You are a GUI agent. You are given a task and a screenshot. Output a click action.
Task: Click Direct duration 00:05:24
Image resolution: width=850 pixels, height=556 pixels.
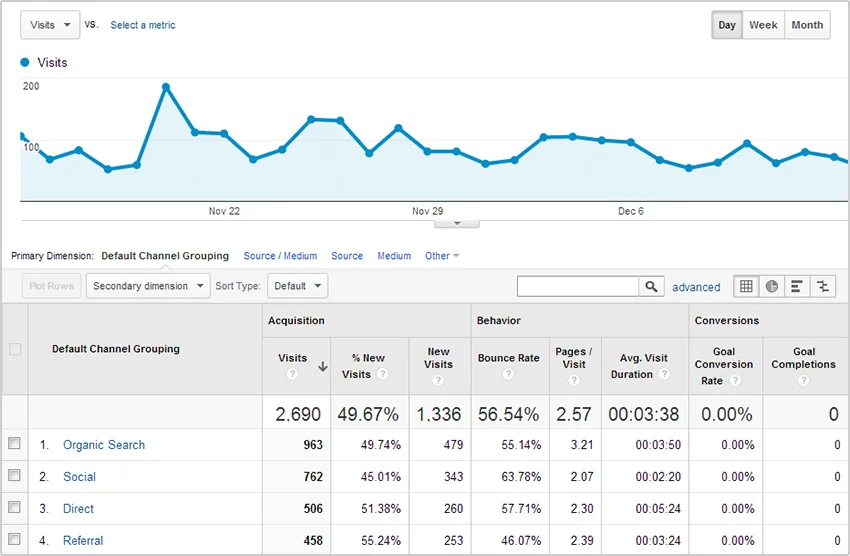(658, 509)
